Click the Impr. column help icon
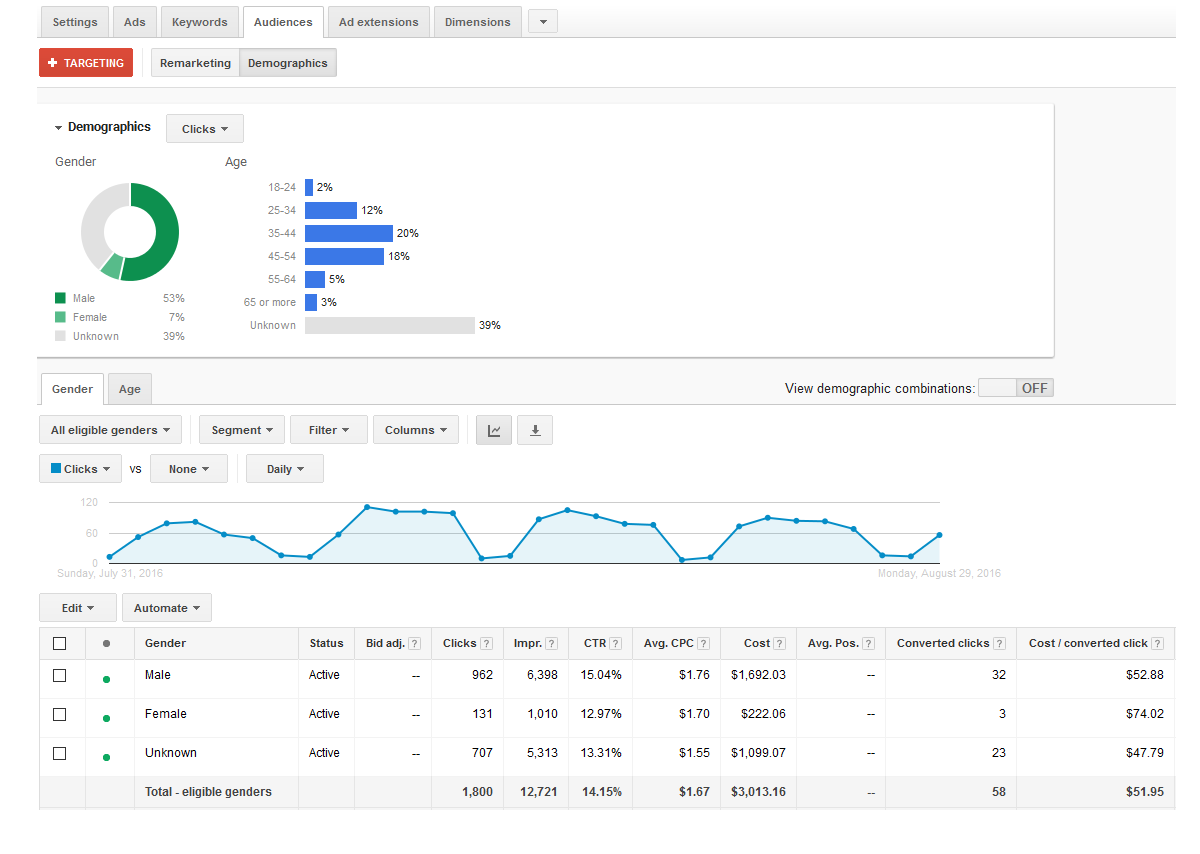 pos(551,643)
